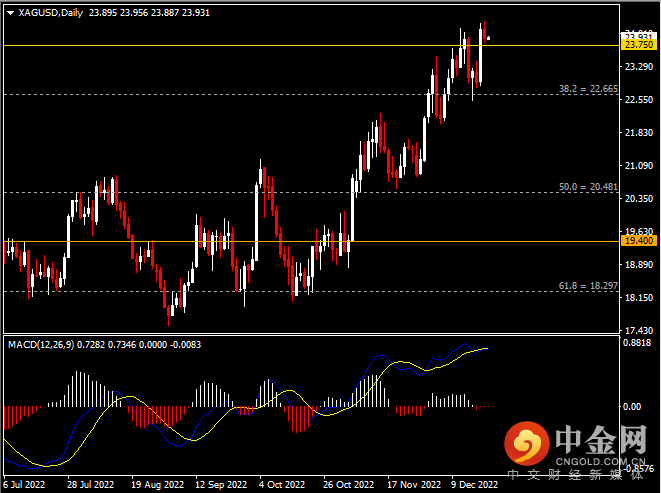This screenshot has width=661, height=493.
Task: Click the current price 23.931 label
Action: click(638, 36)
